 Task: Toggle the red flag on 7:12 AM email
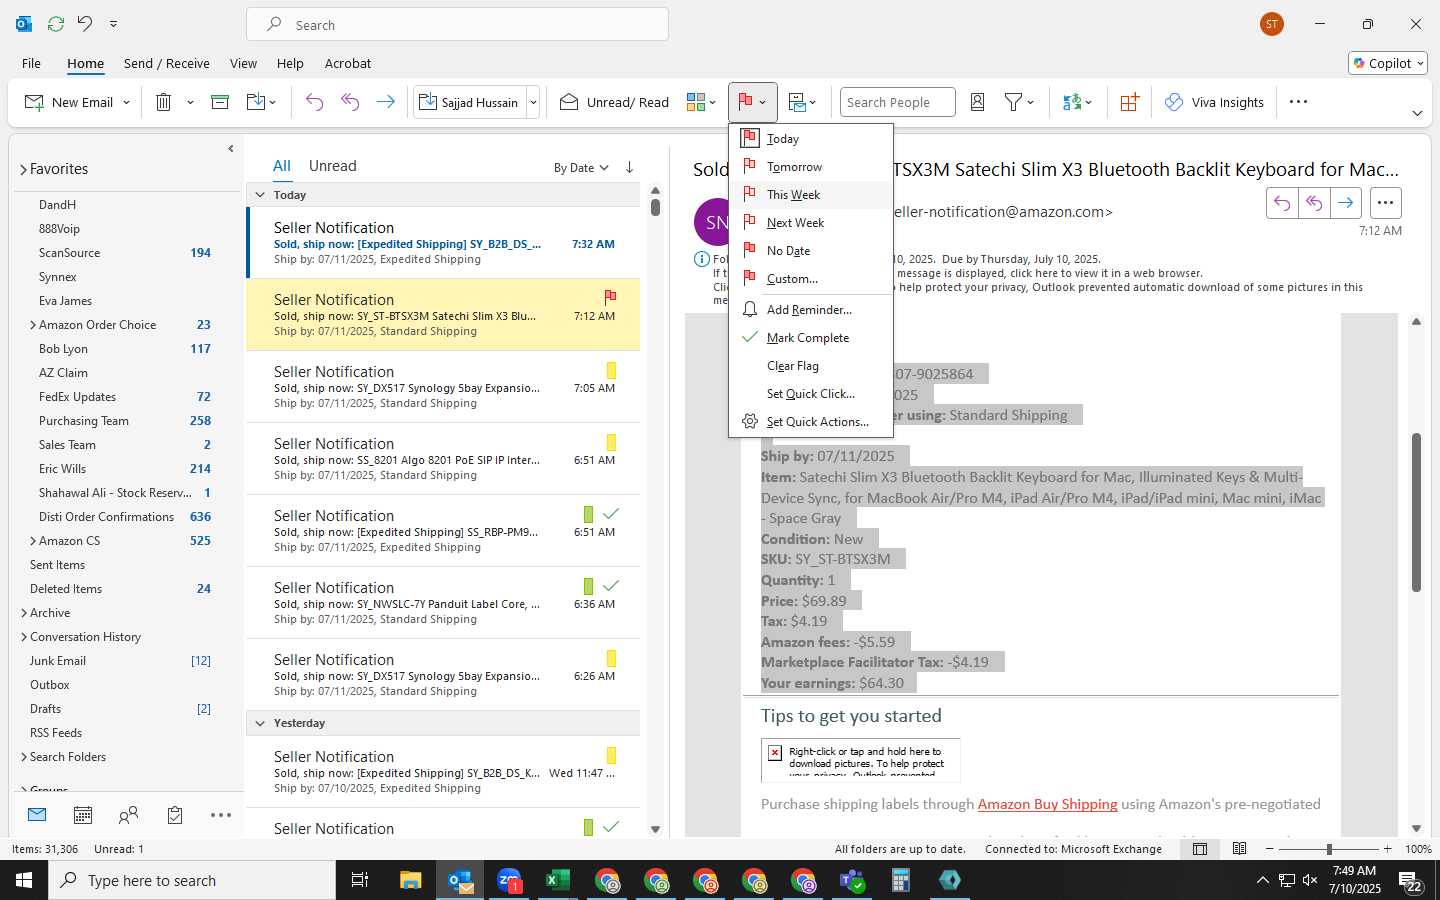pyautogui.click(x=610, y=297)
